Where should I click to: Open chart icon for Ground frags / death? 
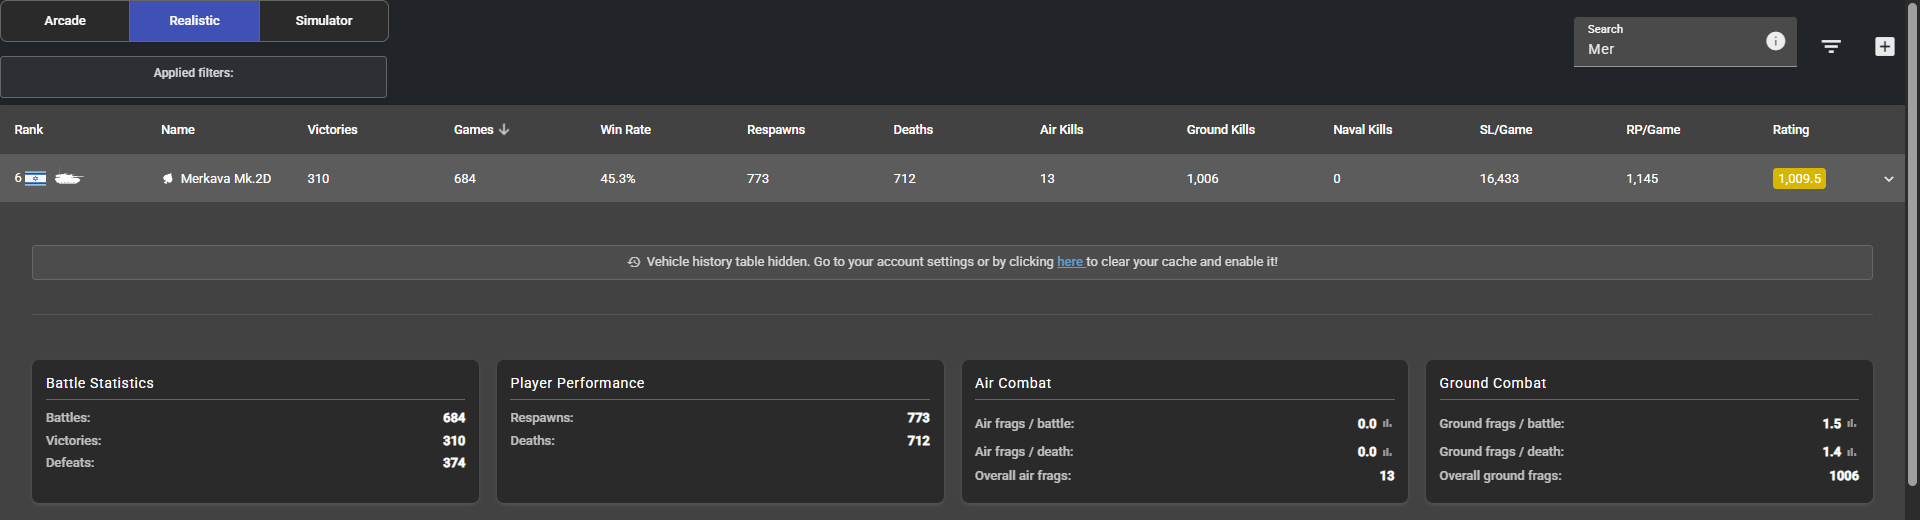click(x=1851, y=452)
